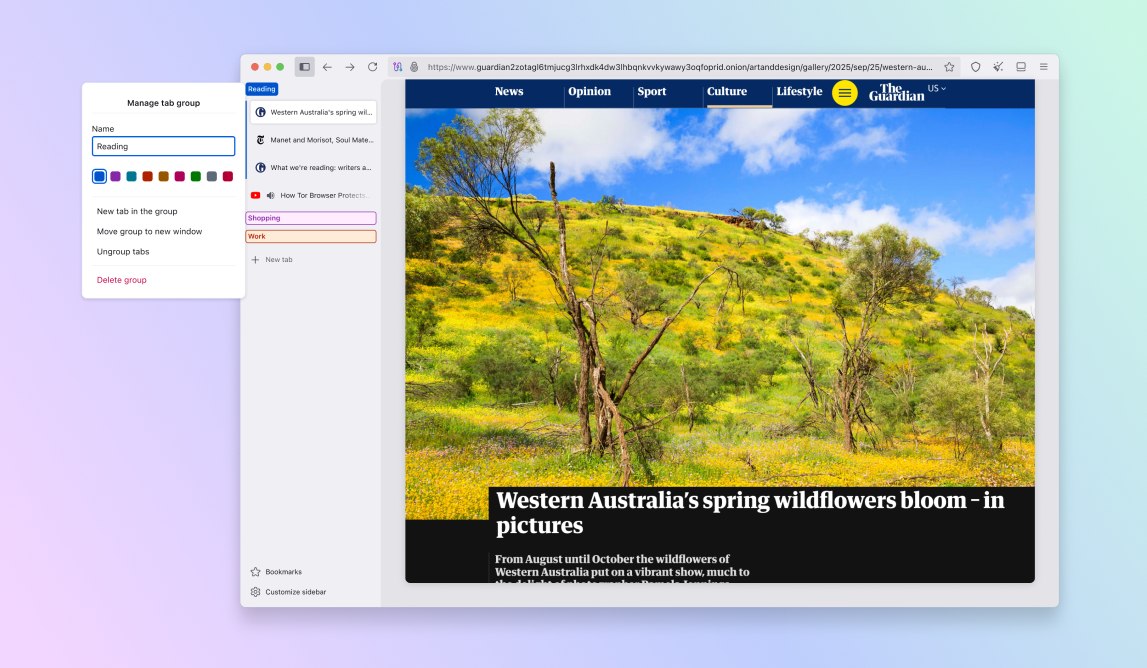The width and height of the screenshot is (1147, 668).
Task: Collapse the Reading tab group label
Action: (261, 88)
